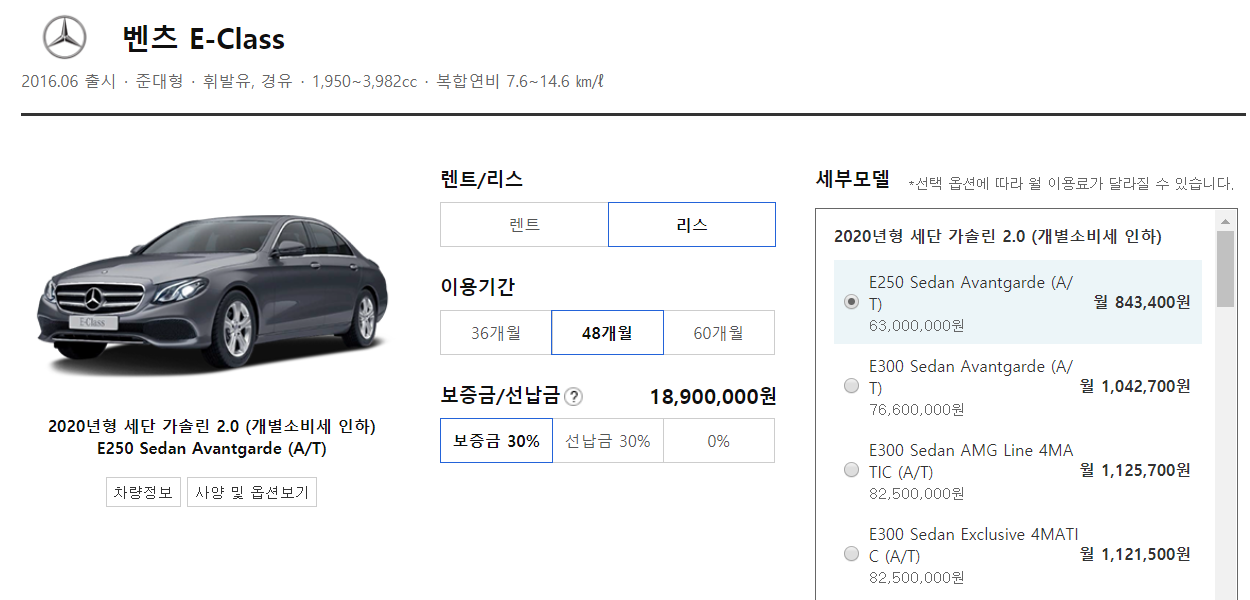The image size is (1250, 600).
Task: Open the 차량정보 button
Action: click(143, 493)
